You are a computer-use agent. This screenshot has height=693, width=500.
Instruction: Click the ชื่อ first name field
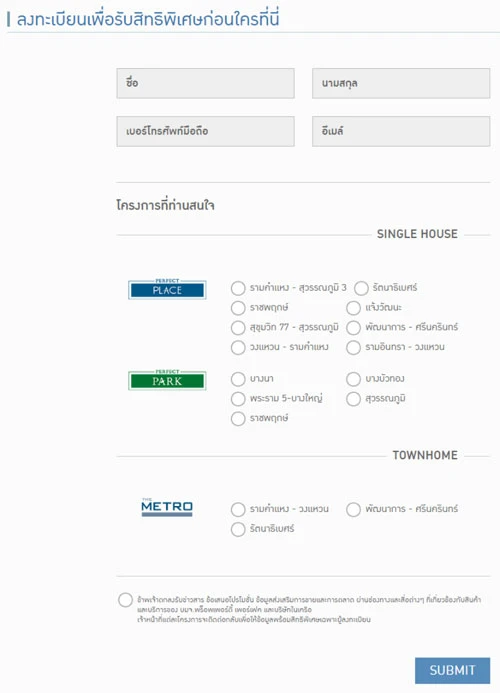click(206, 83)
